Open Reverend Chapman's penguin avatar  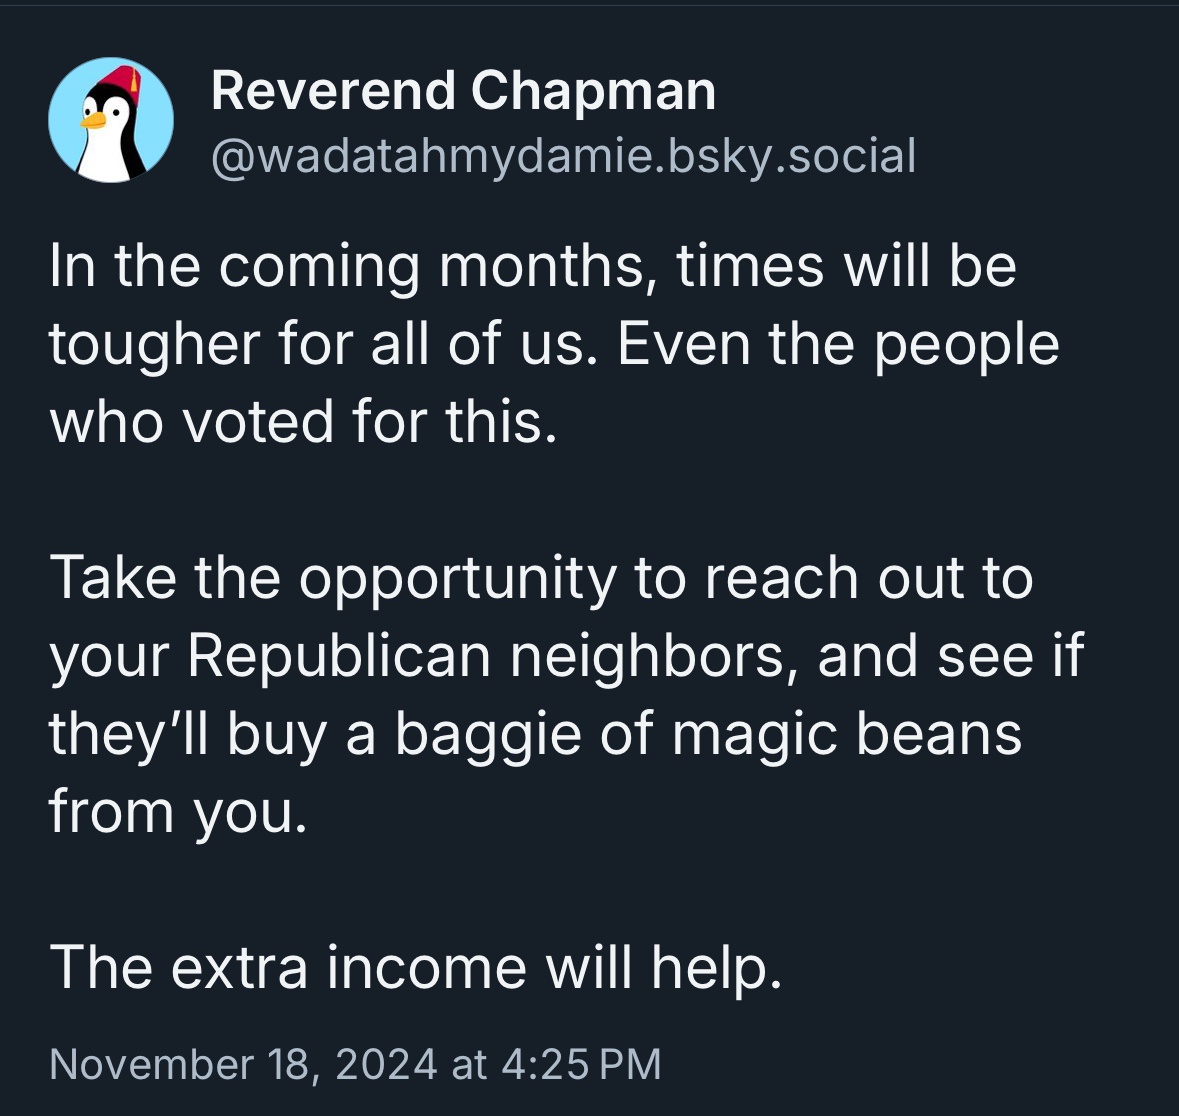[111, 120]
